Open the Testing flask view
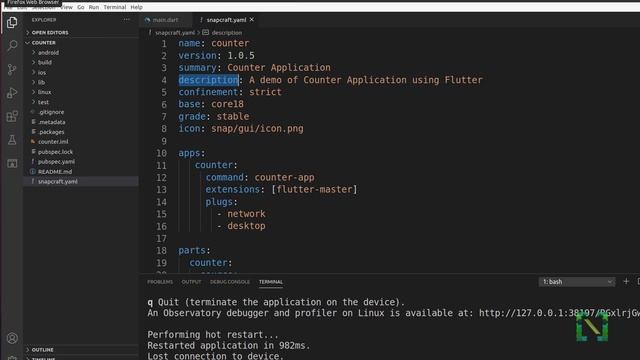 point(12,140)
